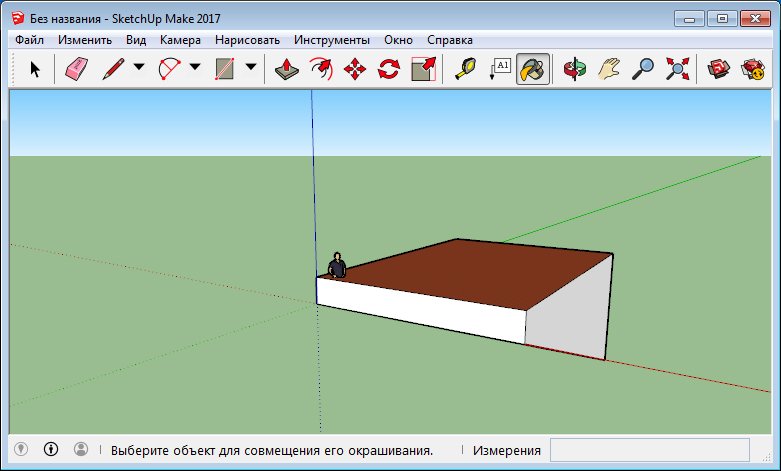781x471 pixels.
Task: Open the Камера menu
Action: [180, 40]
